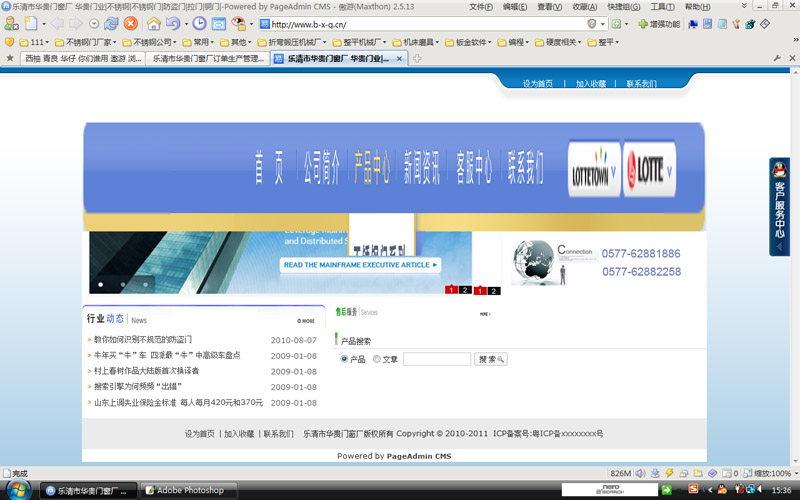Select the 文章 radio button
The width and height of the screenshot is (800, 500).
click(377, 359)
